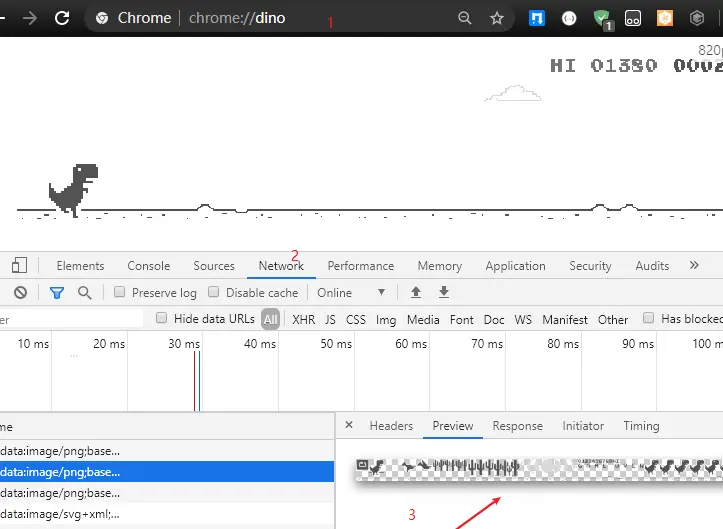Open the Online throttling dropdown
Screen dimensions: 723x529
point(351,292)
